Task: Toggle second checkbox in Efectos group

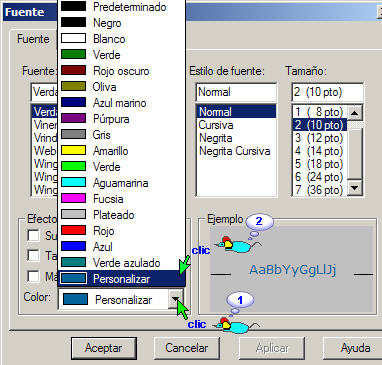Action: click(33, 256)
